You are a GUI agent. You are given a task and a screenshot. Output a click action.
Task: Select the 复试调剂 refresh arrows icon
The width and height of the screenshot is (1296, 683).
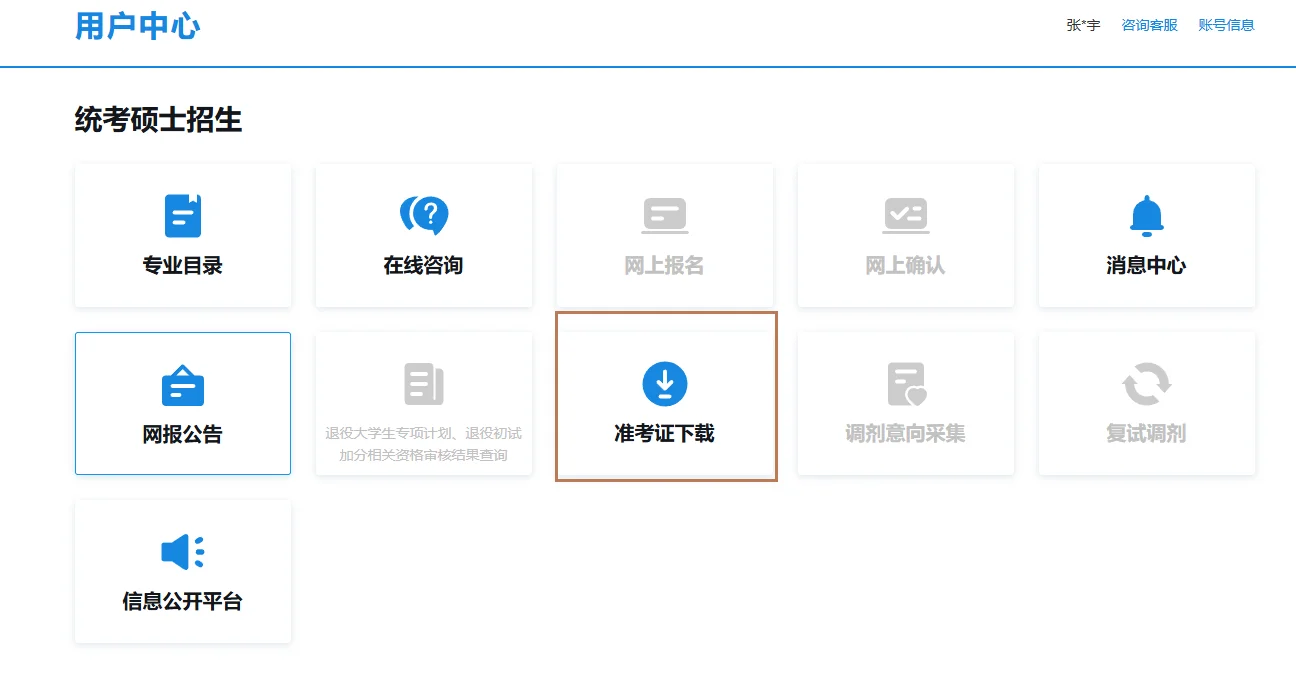click(1146, 383)
